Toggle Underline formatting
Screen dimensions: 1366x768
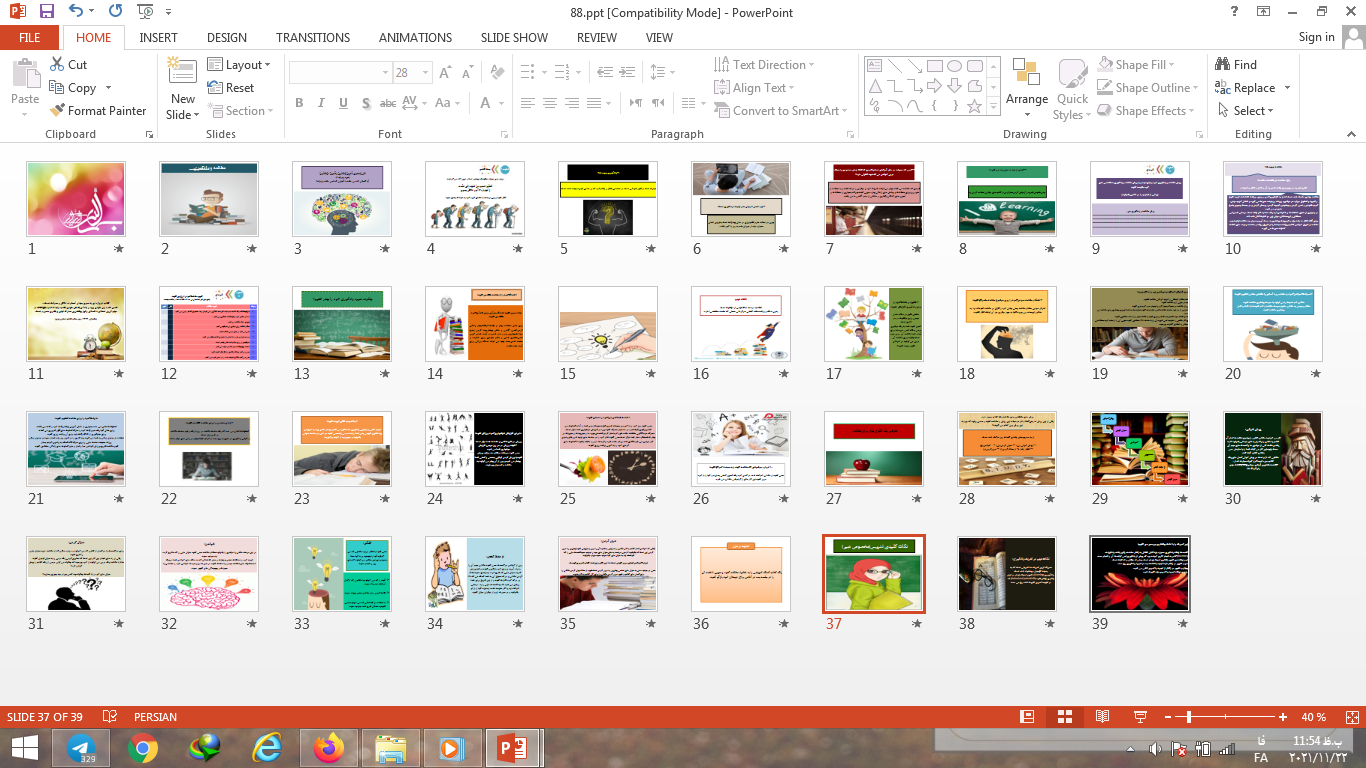pos(343,103)
